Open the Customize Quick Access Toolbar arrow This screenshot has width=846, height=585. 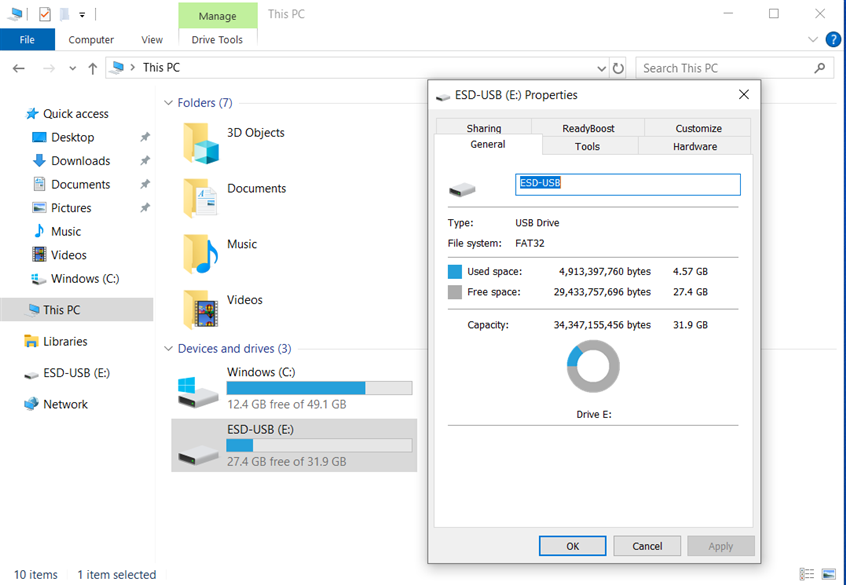tap(82, 15)
